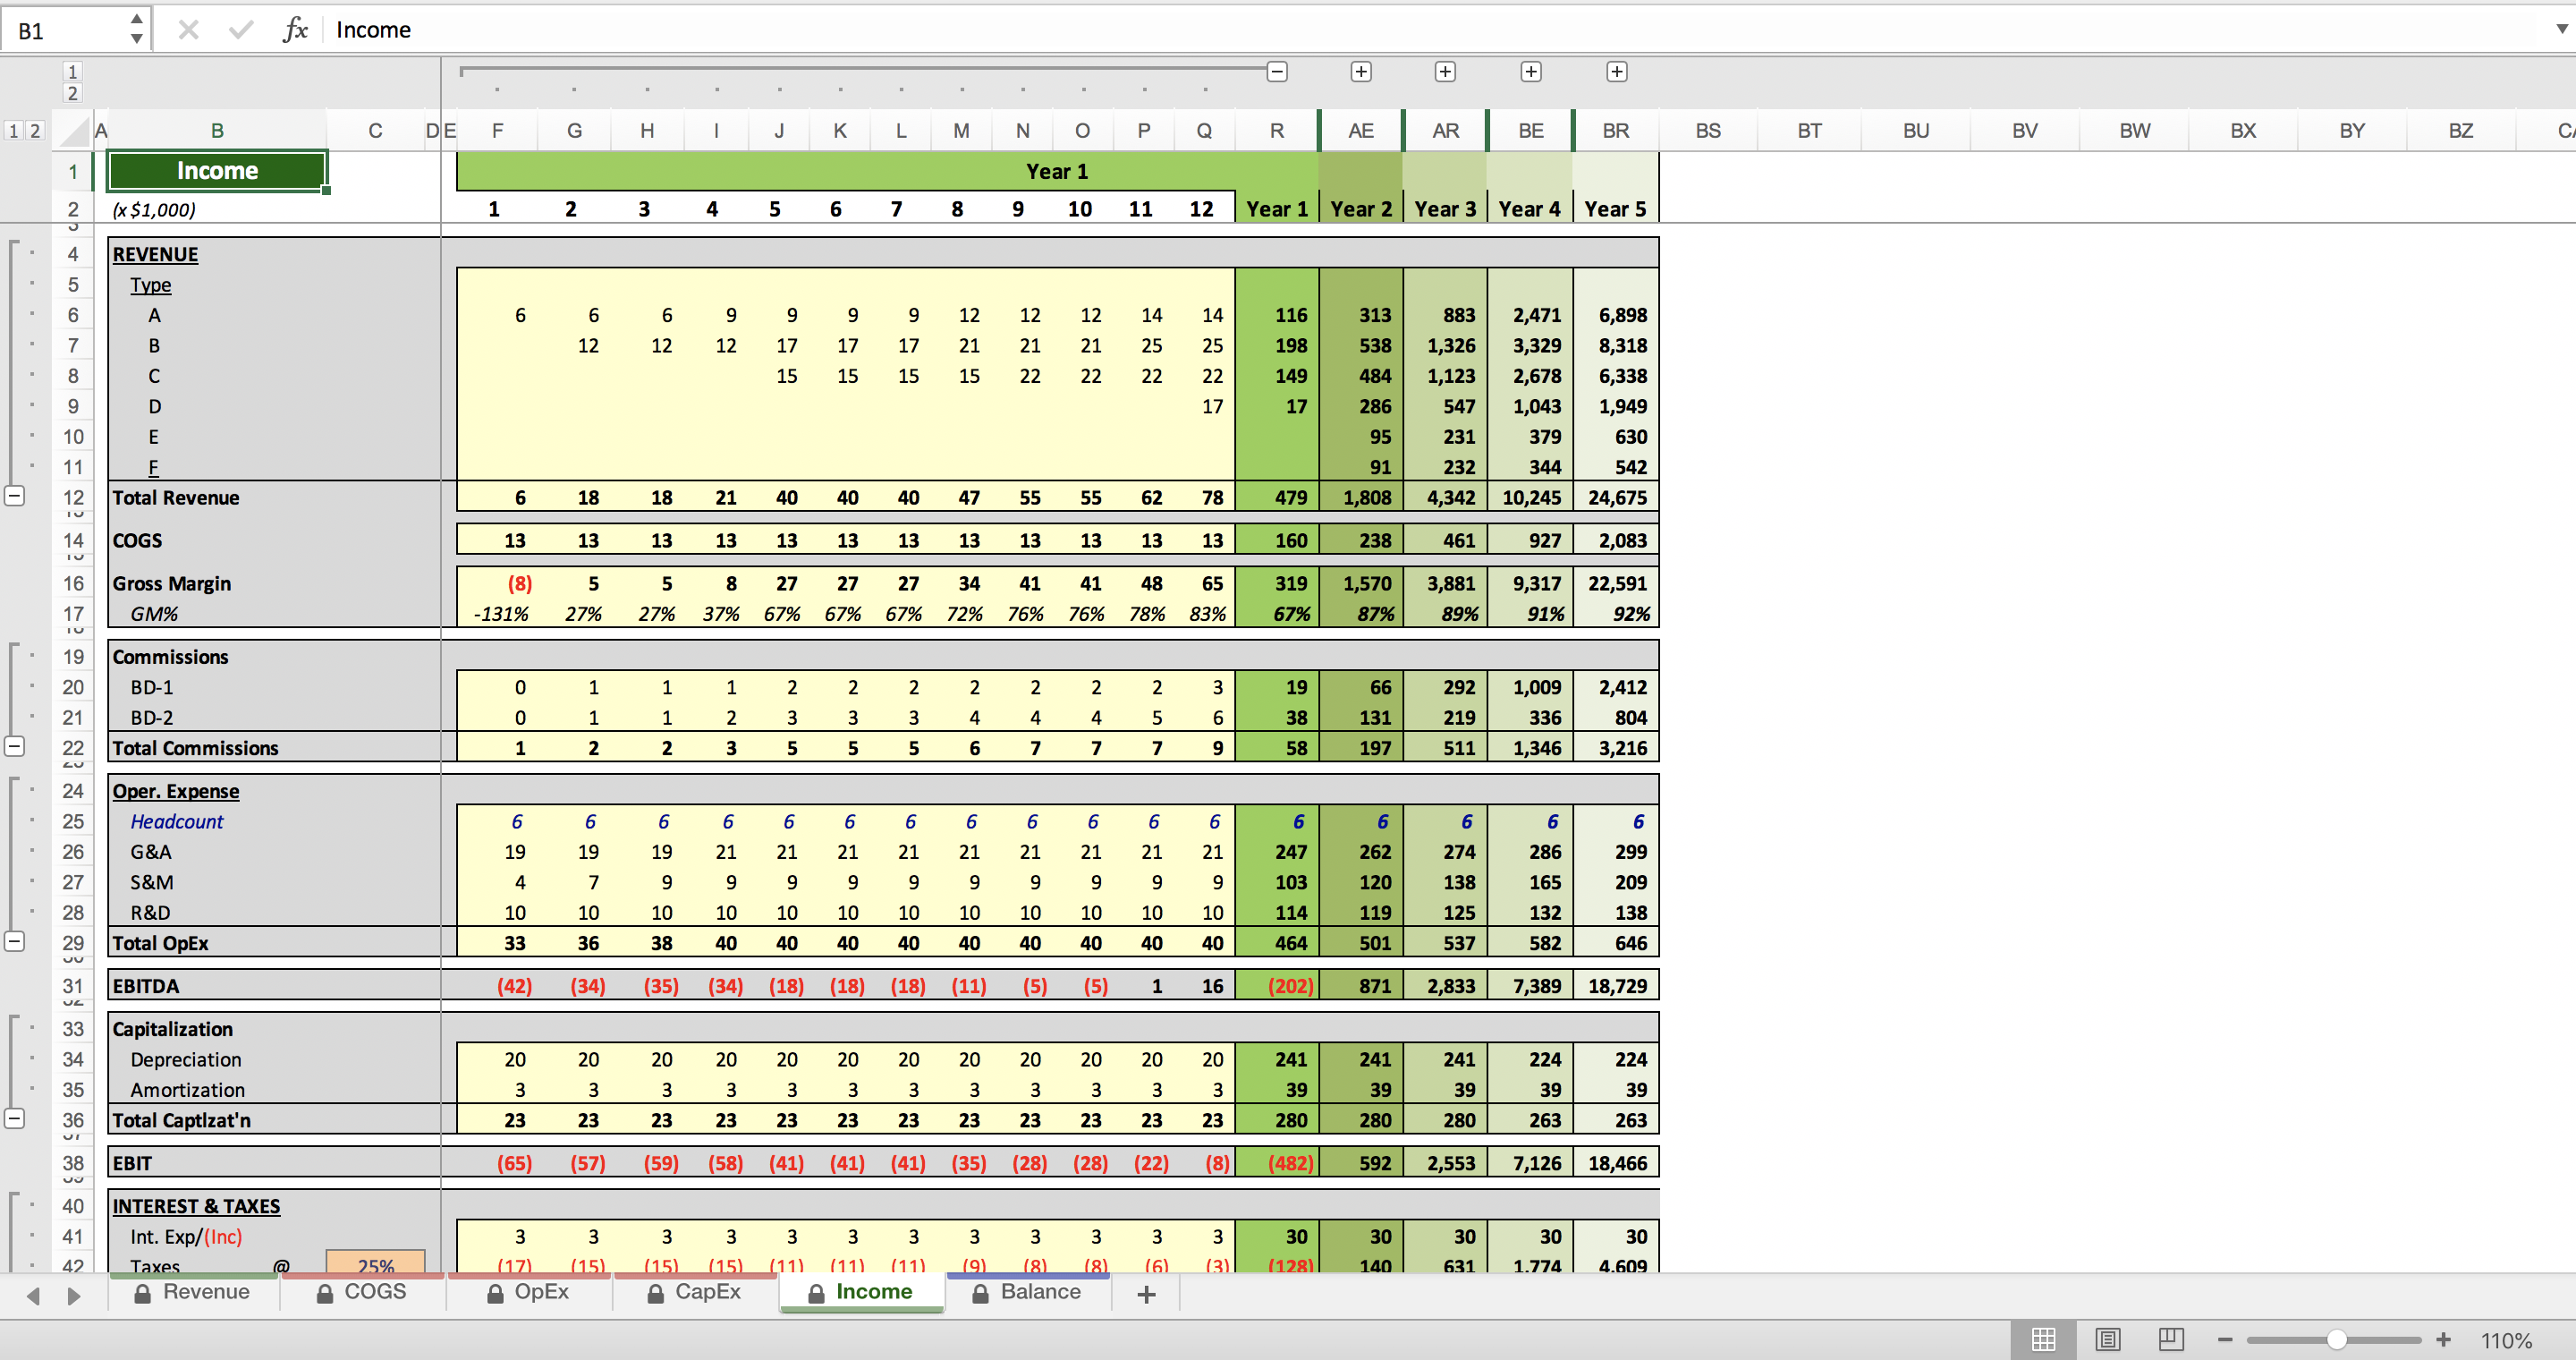
Task: Click the Depreciation row label
Action: click(186, 1059)
